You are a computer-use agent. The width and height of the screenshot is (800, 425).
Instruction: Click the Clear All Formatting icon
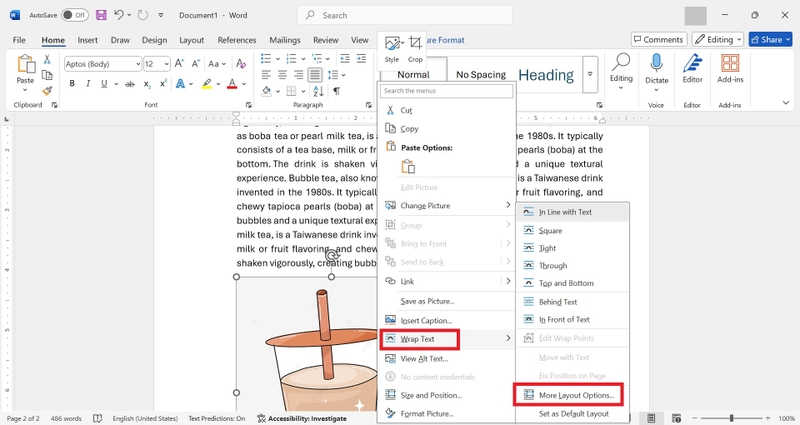pos(241,64)
